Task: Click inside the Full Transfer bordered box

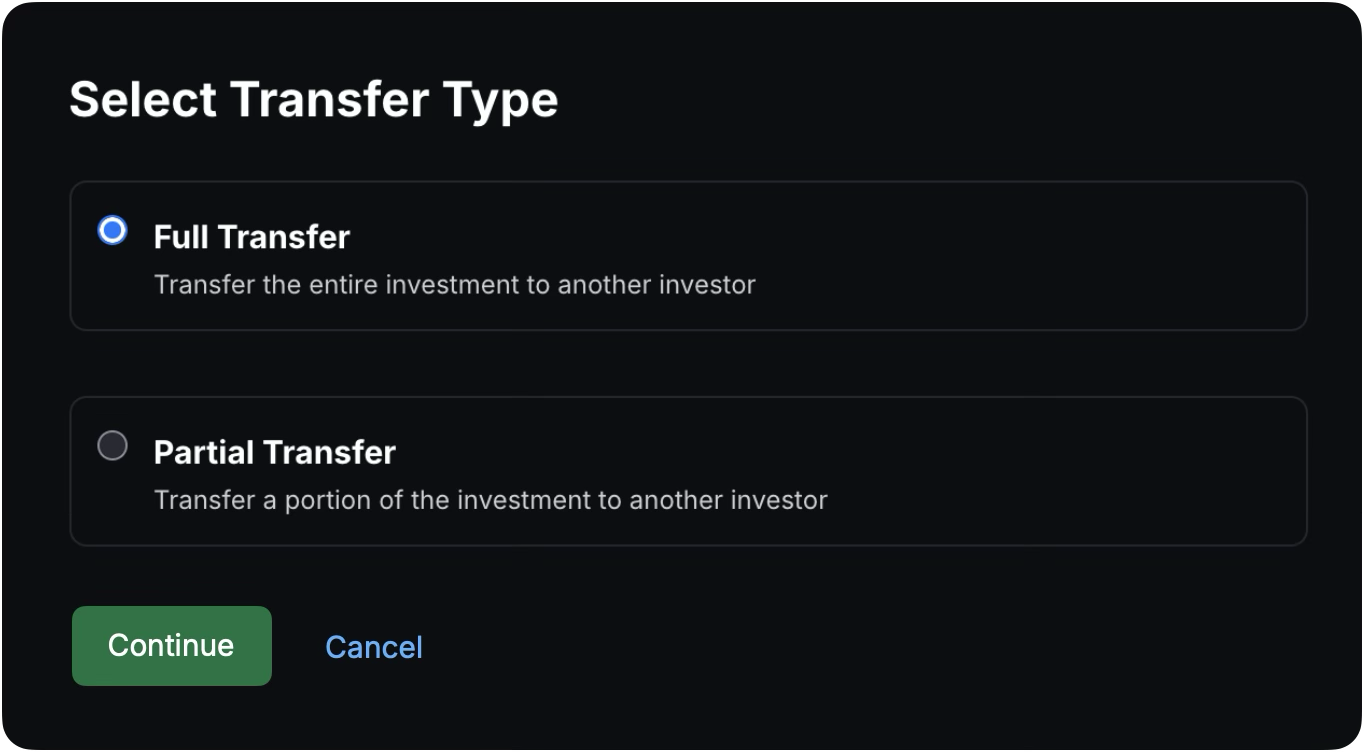Action: pyautogui.click(x=689, y=256)
